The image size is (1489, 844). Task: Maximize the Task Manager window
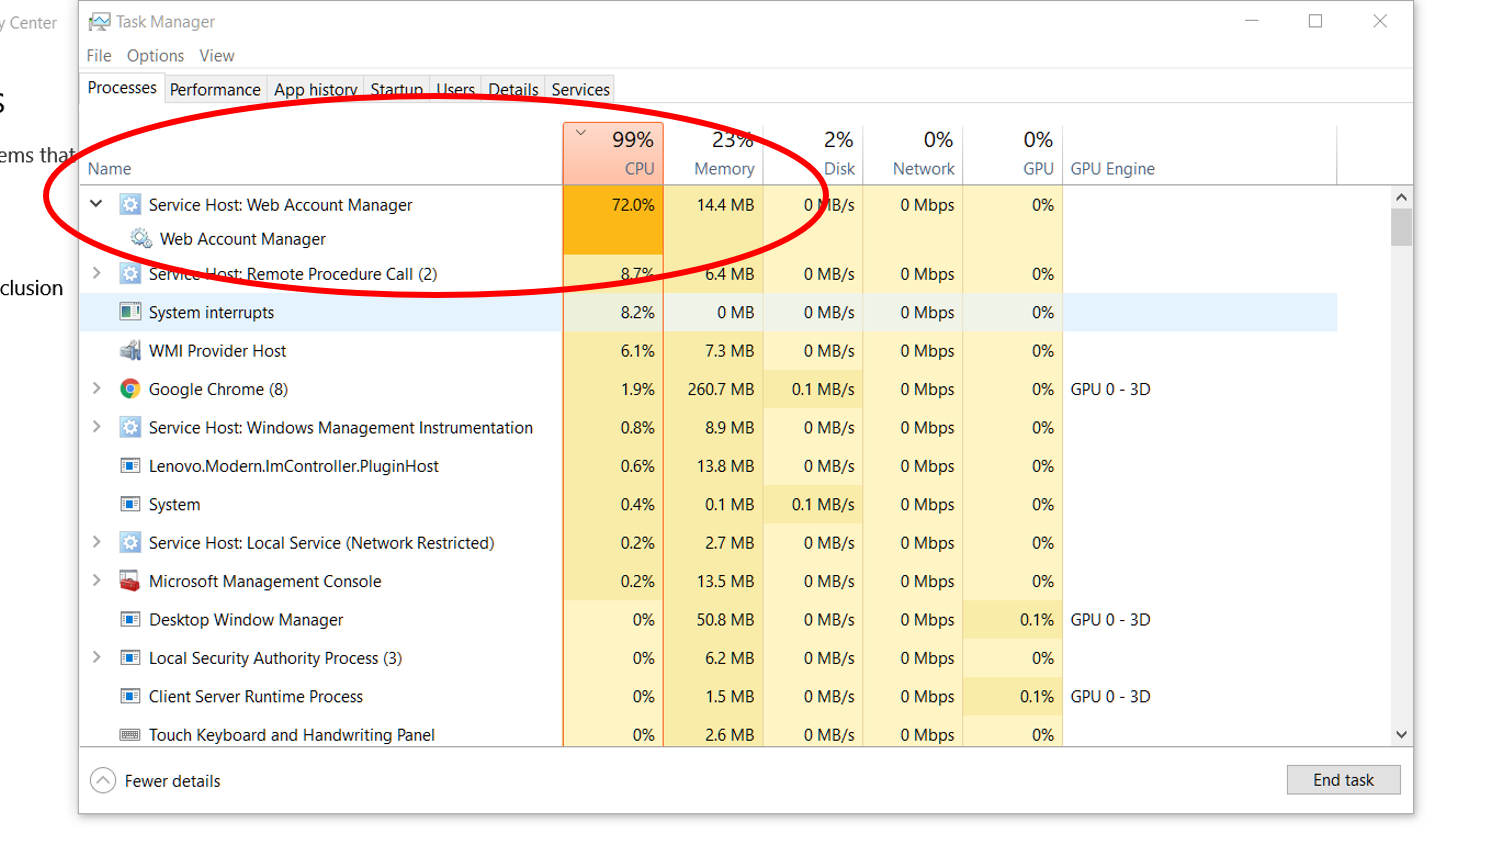click(x=1315, y=21)
